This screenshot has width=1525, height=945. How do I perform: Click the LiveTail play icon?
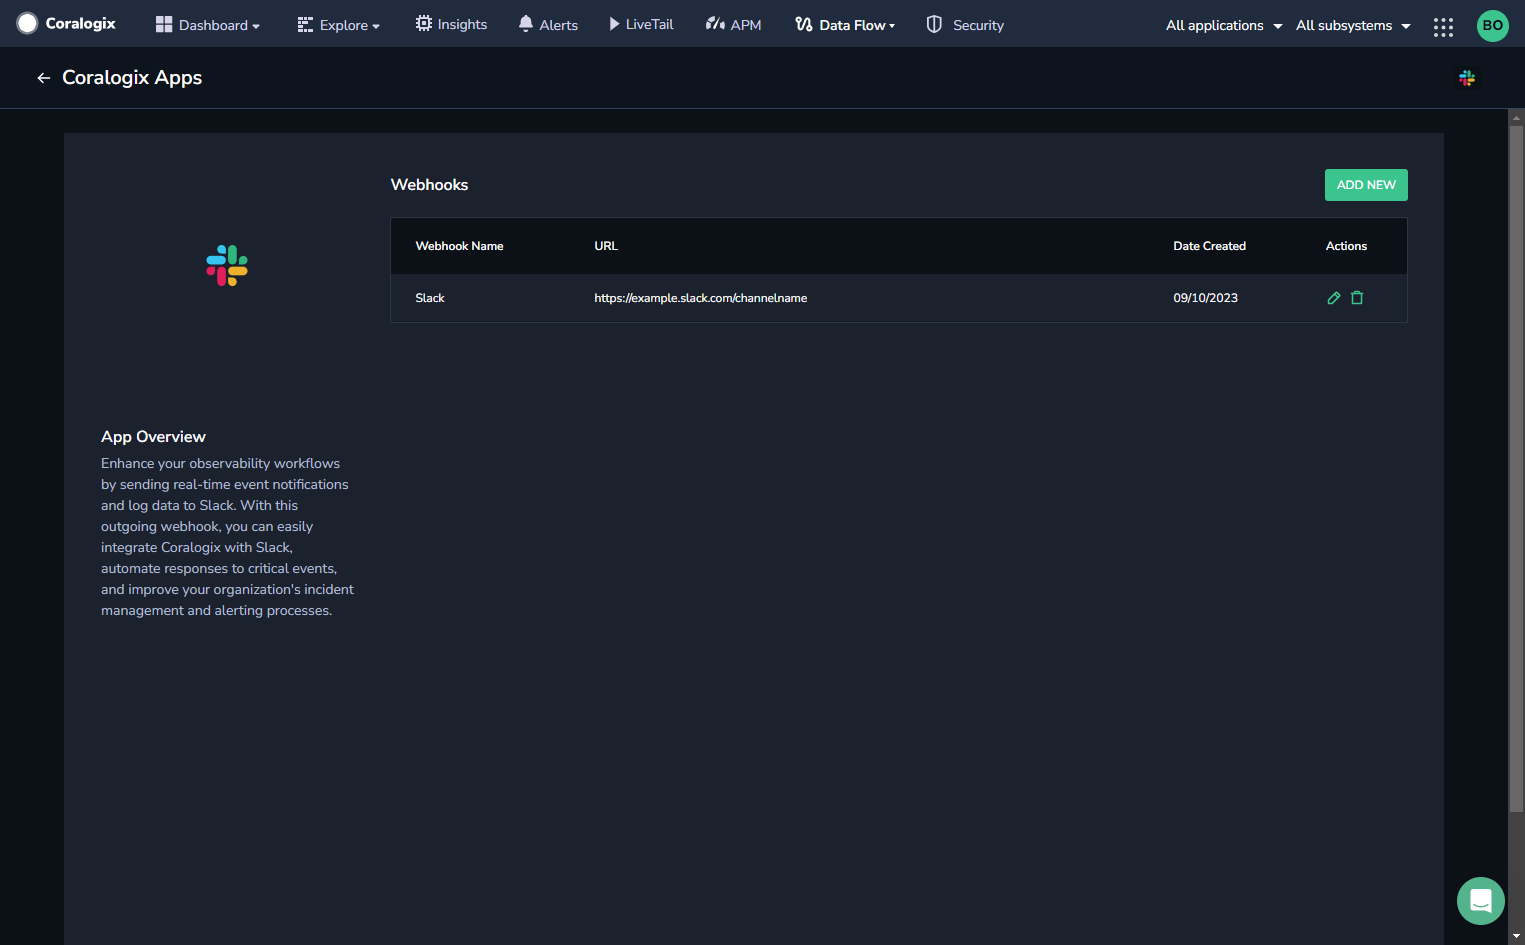(x=614, y=23)
